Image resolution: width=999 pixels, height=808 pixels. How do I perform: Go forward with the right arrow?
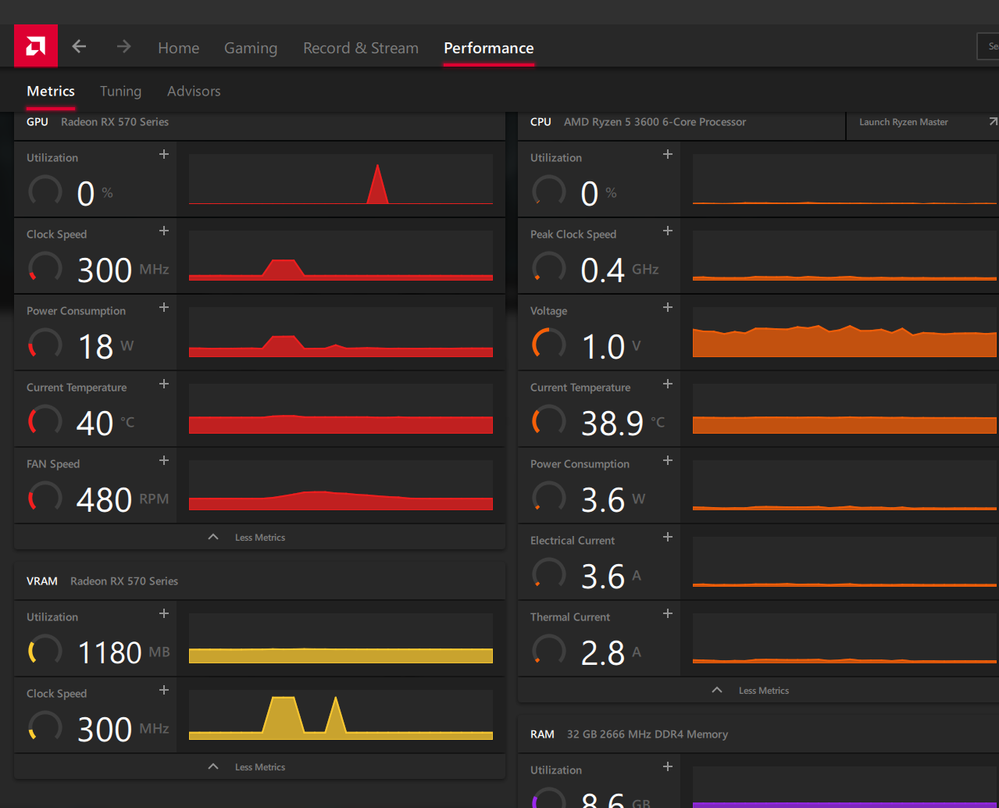(124, 47)
